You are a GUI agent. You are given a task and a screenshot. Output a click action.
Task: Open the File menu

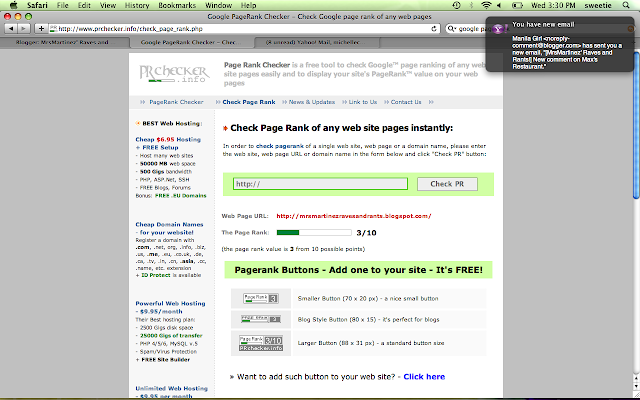point(62,5)
